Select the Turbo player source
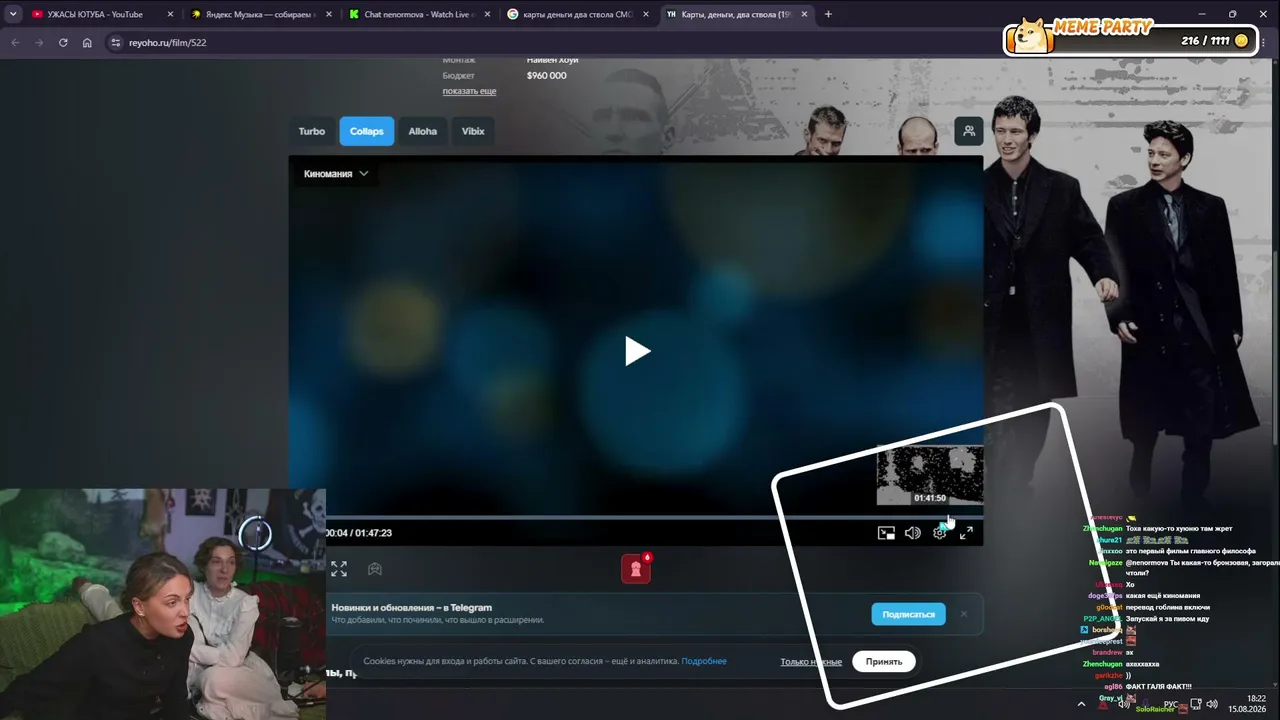This screenshot has width=1280, height=720. (x=312, y=131)
